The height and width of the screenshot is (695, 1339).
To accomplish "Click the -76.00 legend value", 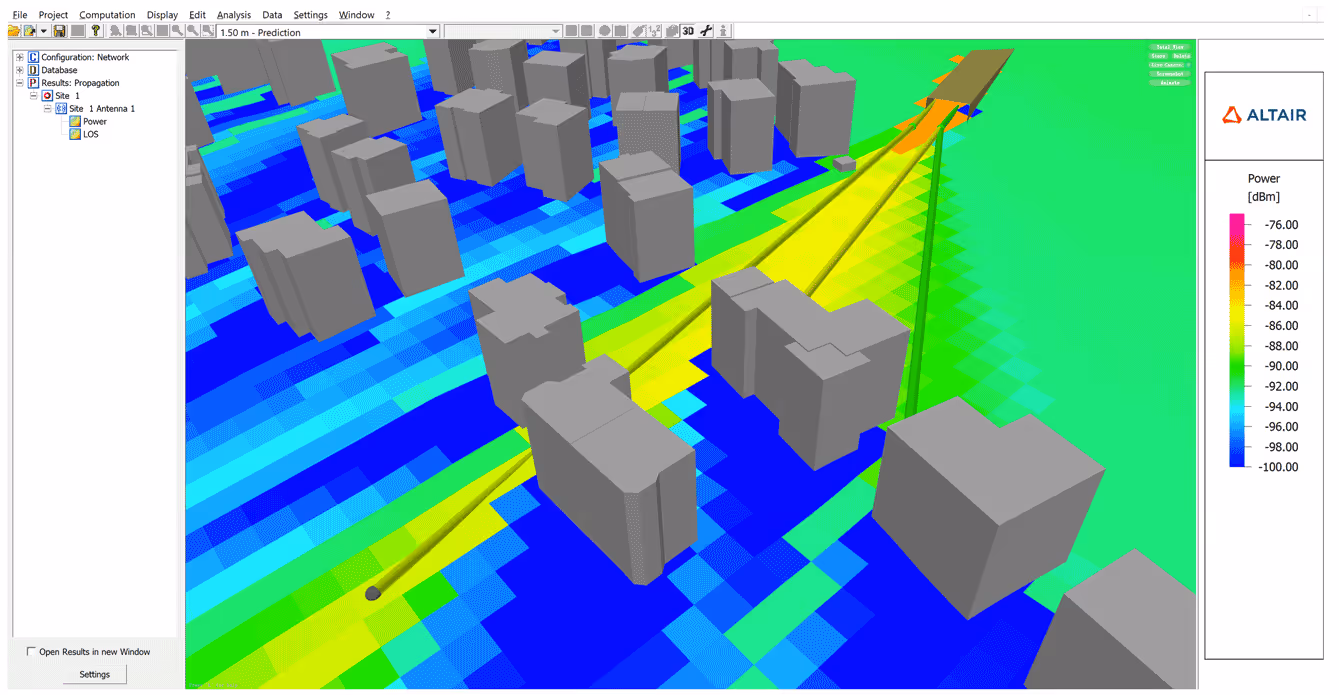I will [x=1281, y=225].
